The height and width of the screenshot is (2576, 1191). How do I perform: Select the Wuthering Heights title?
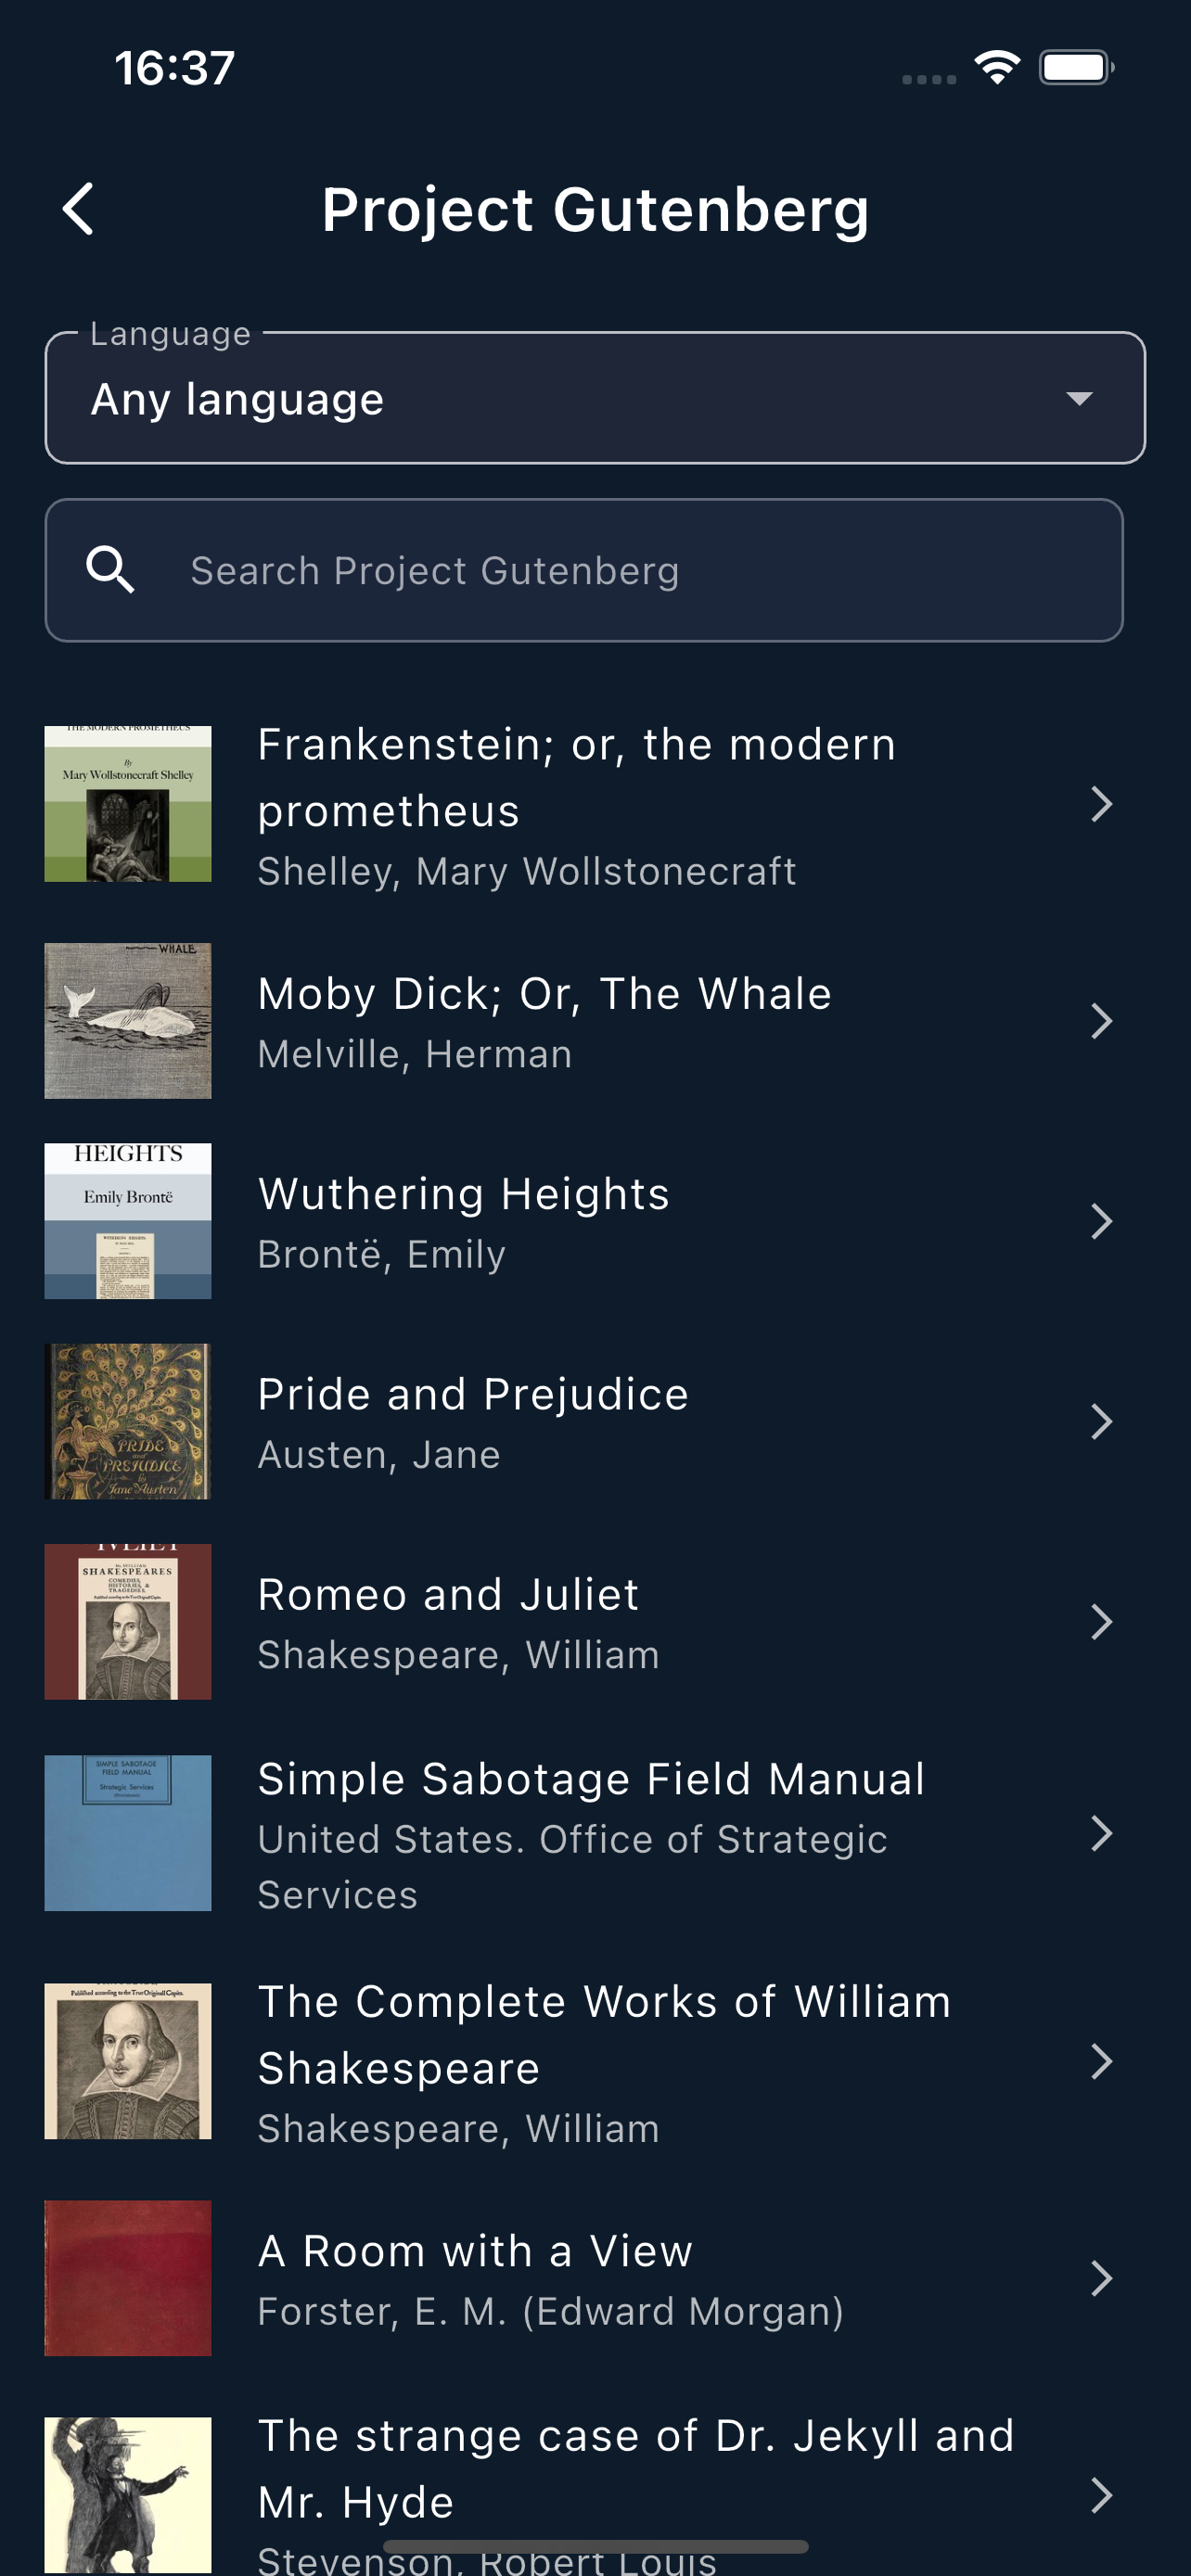(464, 1194)
